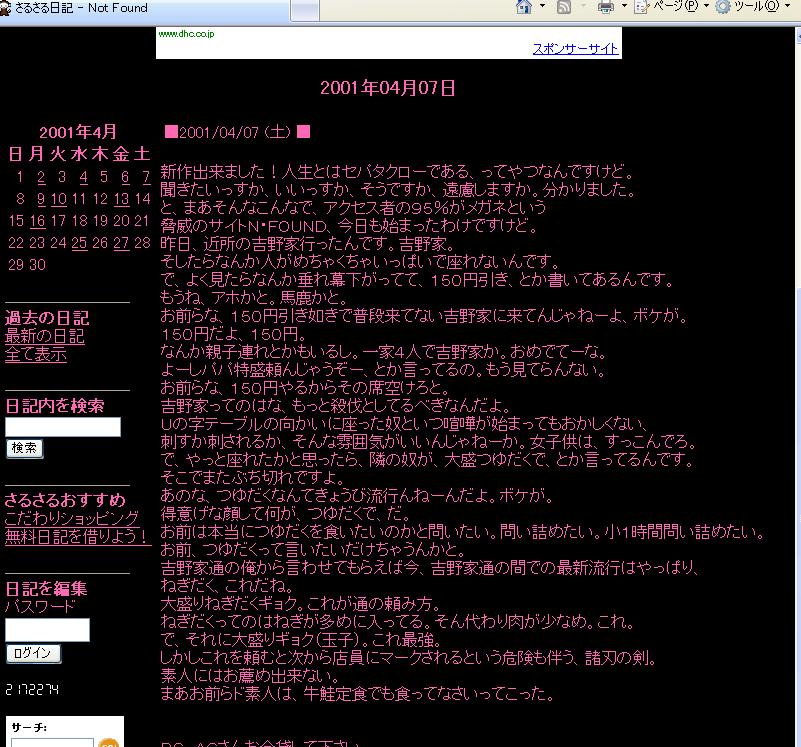Select day 16 in the calendar
This screenshot has width=801, height=747.
[37, 221]
